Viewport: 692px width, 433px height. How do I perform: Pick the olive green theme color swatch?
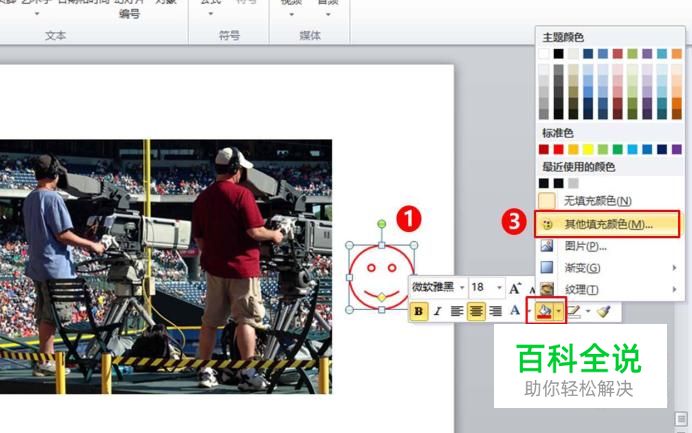click(632, 54)
